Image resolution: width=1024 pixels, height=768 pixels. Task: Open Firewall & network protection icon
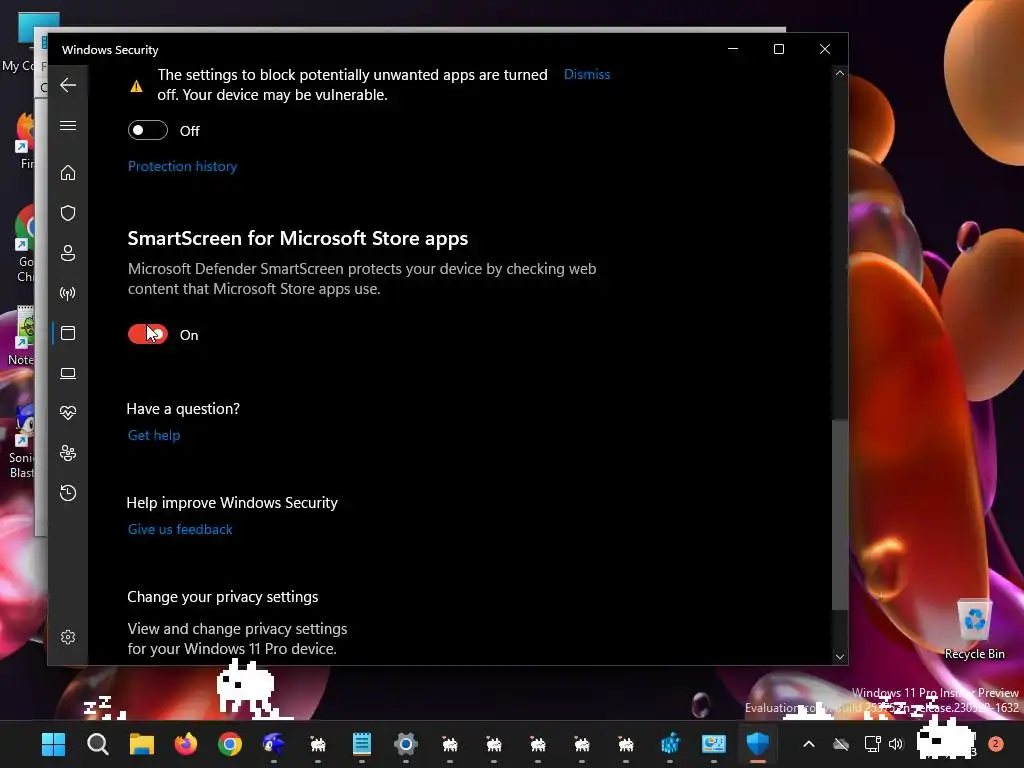pyautogui.click(x=68, y=293)
